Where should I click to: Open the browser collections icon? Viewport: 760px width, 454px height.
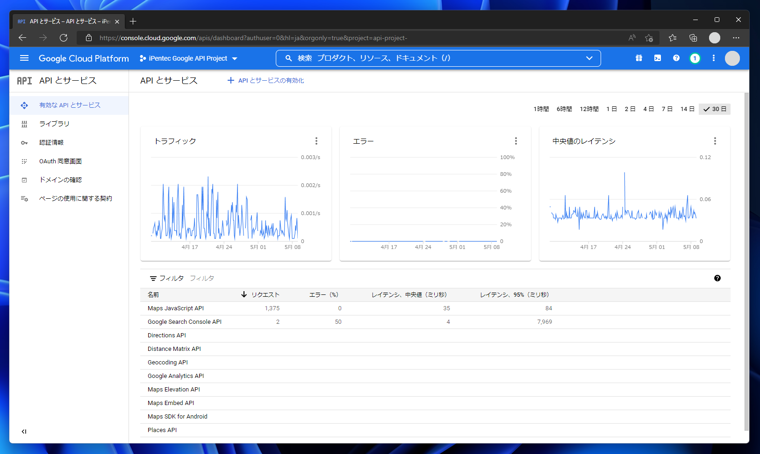tap(693, 38)
